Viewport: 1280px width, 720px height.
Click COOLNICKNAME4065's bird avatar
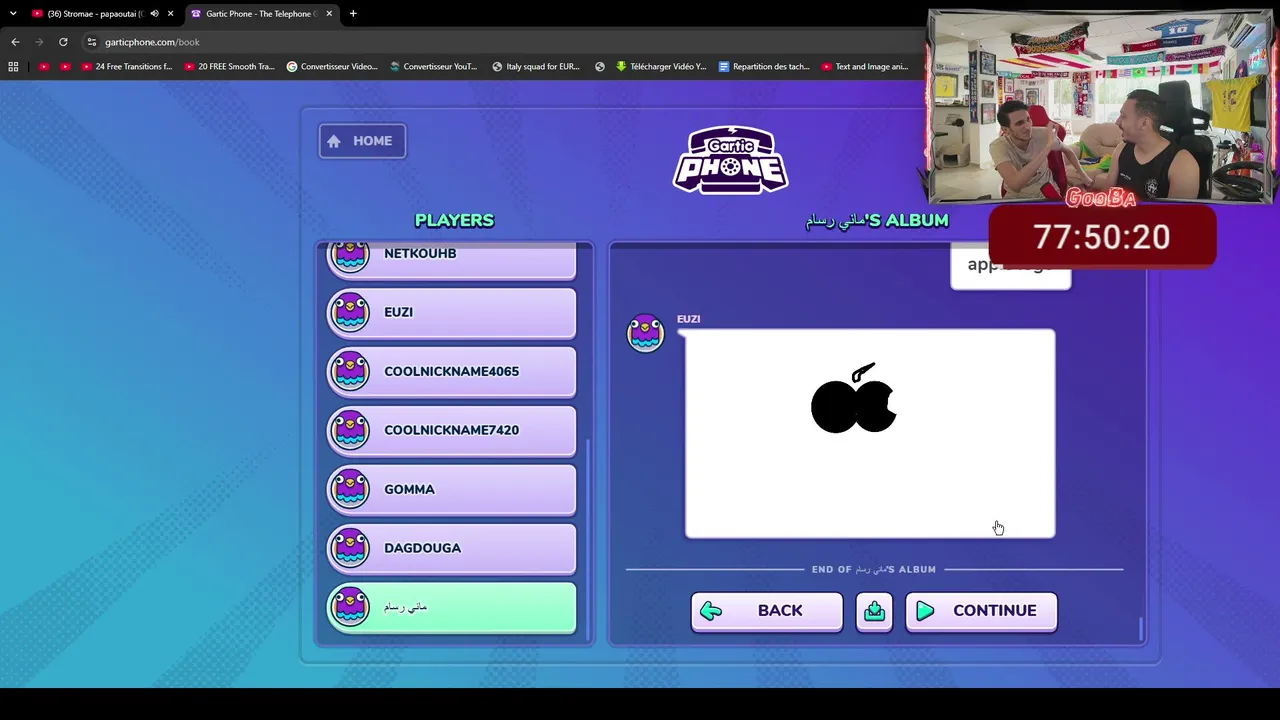tap(350, 371)
